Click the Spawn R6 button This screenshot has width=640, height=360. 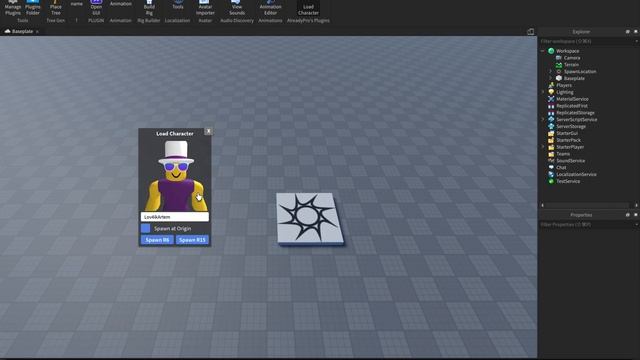pyautogui.click(x=157, y=240)
